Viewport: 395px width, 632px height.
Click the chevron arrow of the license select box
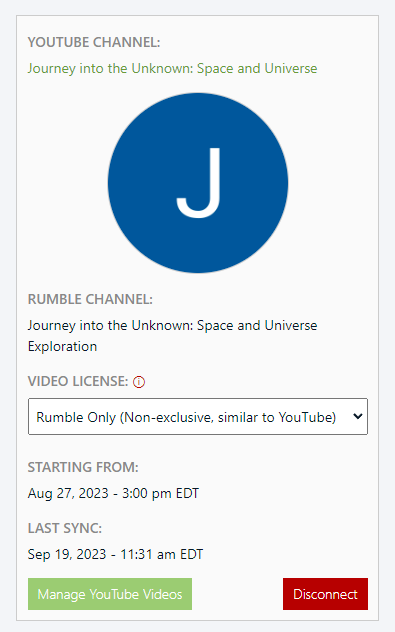[358, 417]
